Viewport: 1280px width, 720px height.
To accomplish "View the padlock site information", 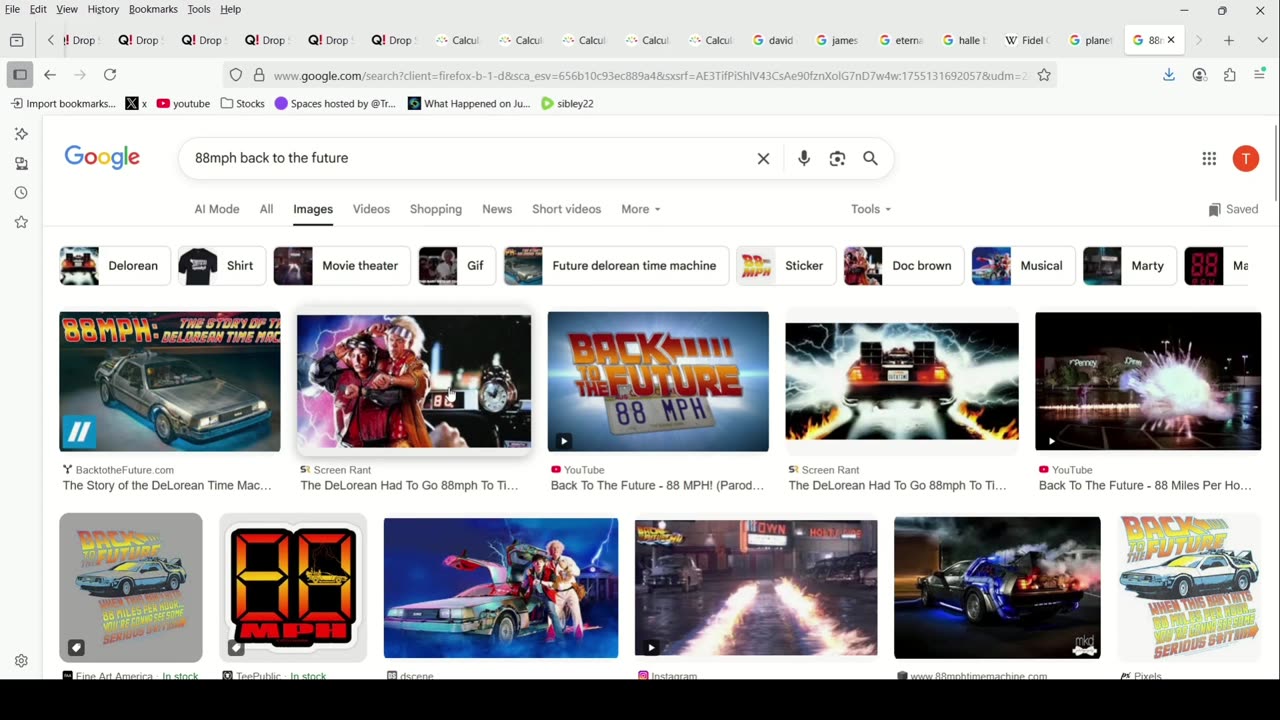I will coord(259,75).
